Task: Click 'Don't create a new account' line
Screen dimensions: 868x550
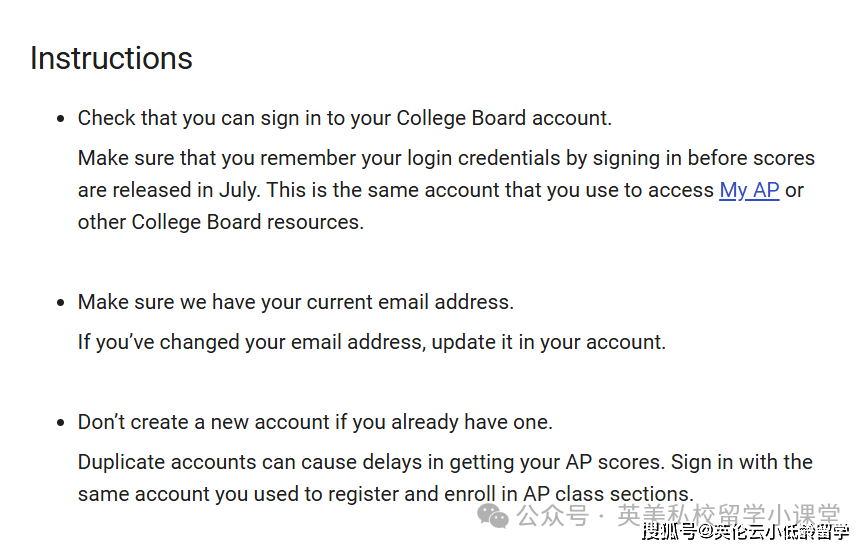Action: tap(314, 422)
